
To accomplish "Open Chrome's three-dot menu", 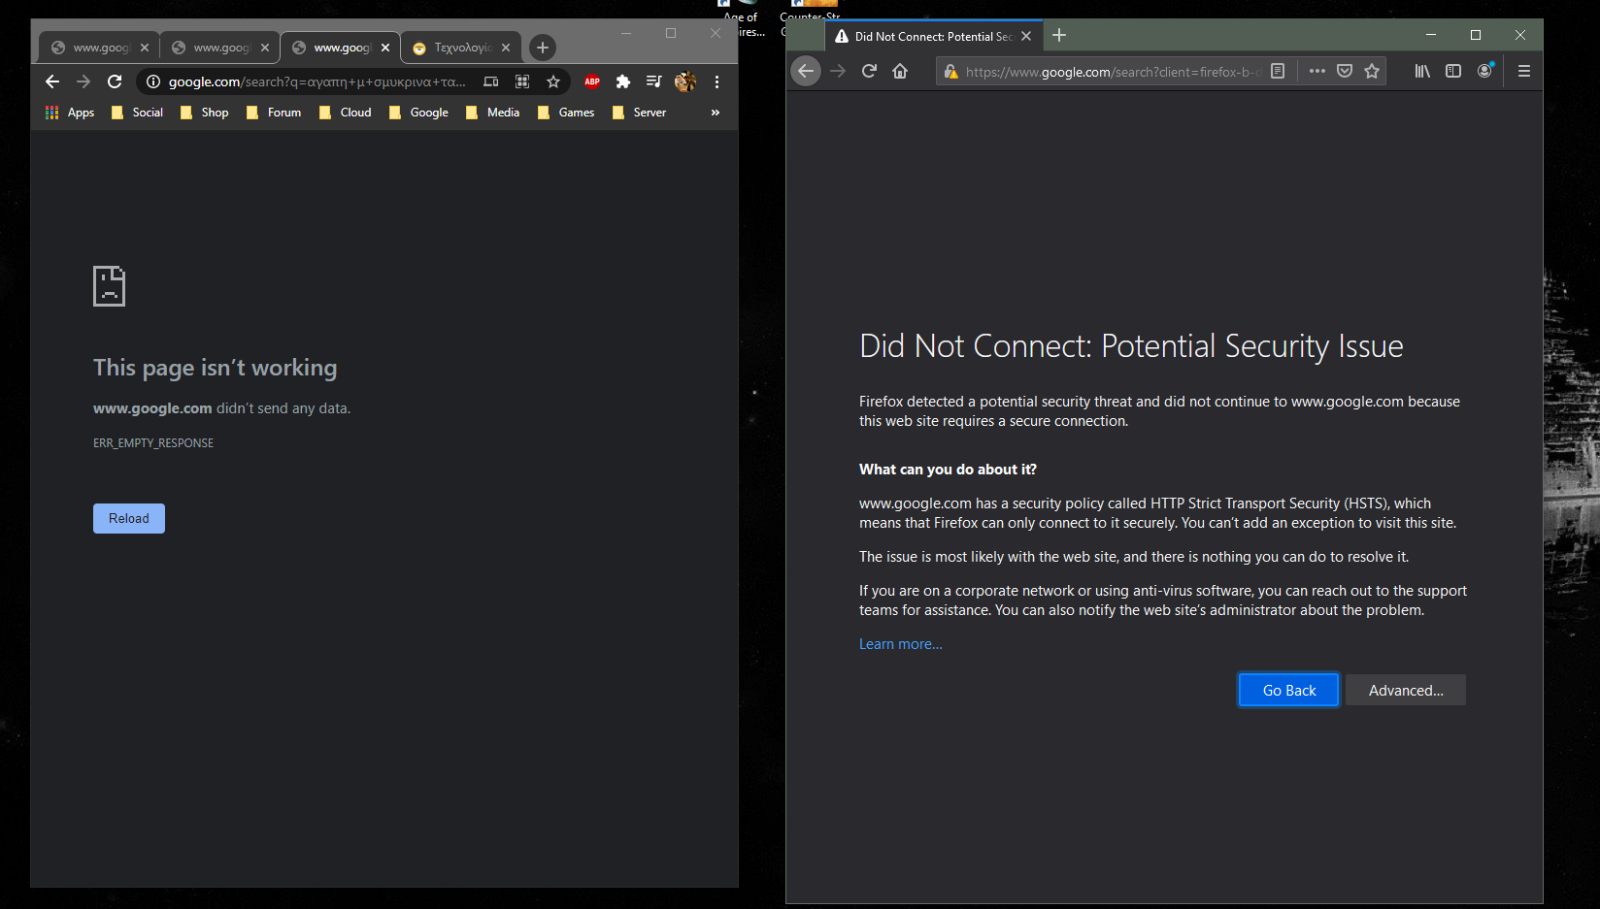I will tap(717, 82).
